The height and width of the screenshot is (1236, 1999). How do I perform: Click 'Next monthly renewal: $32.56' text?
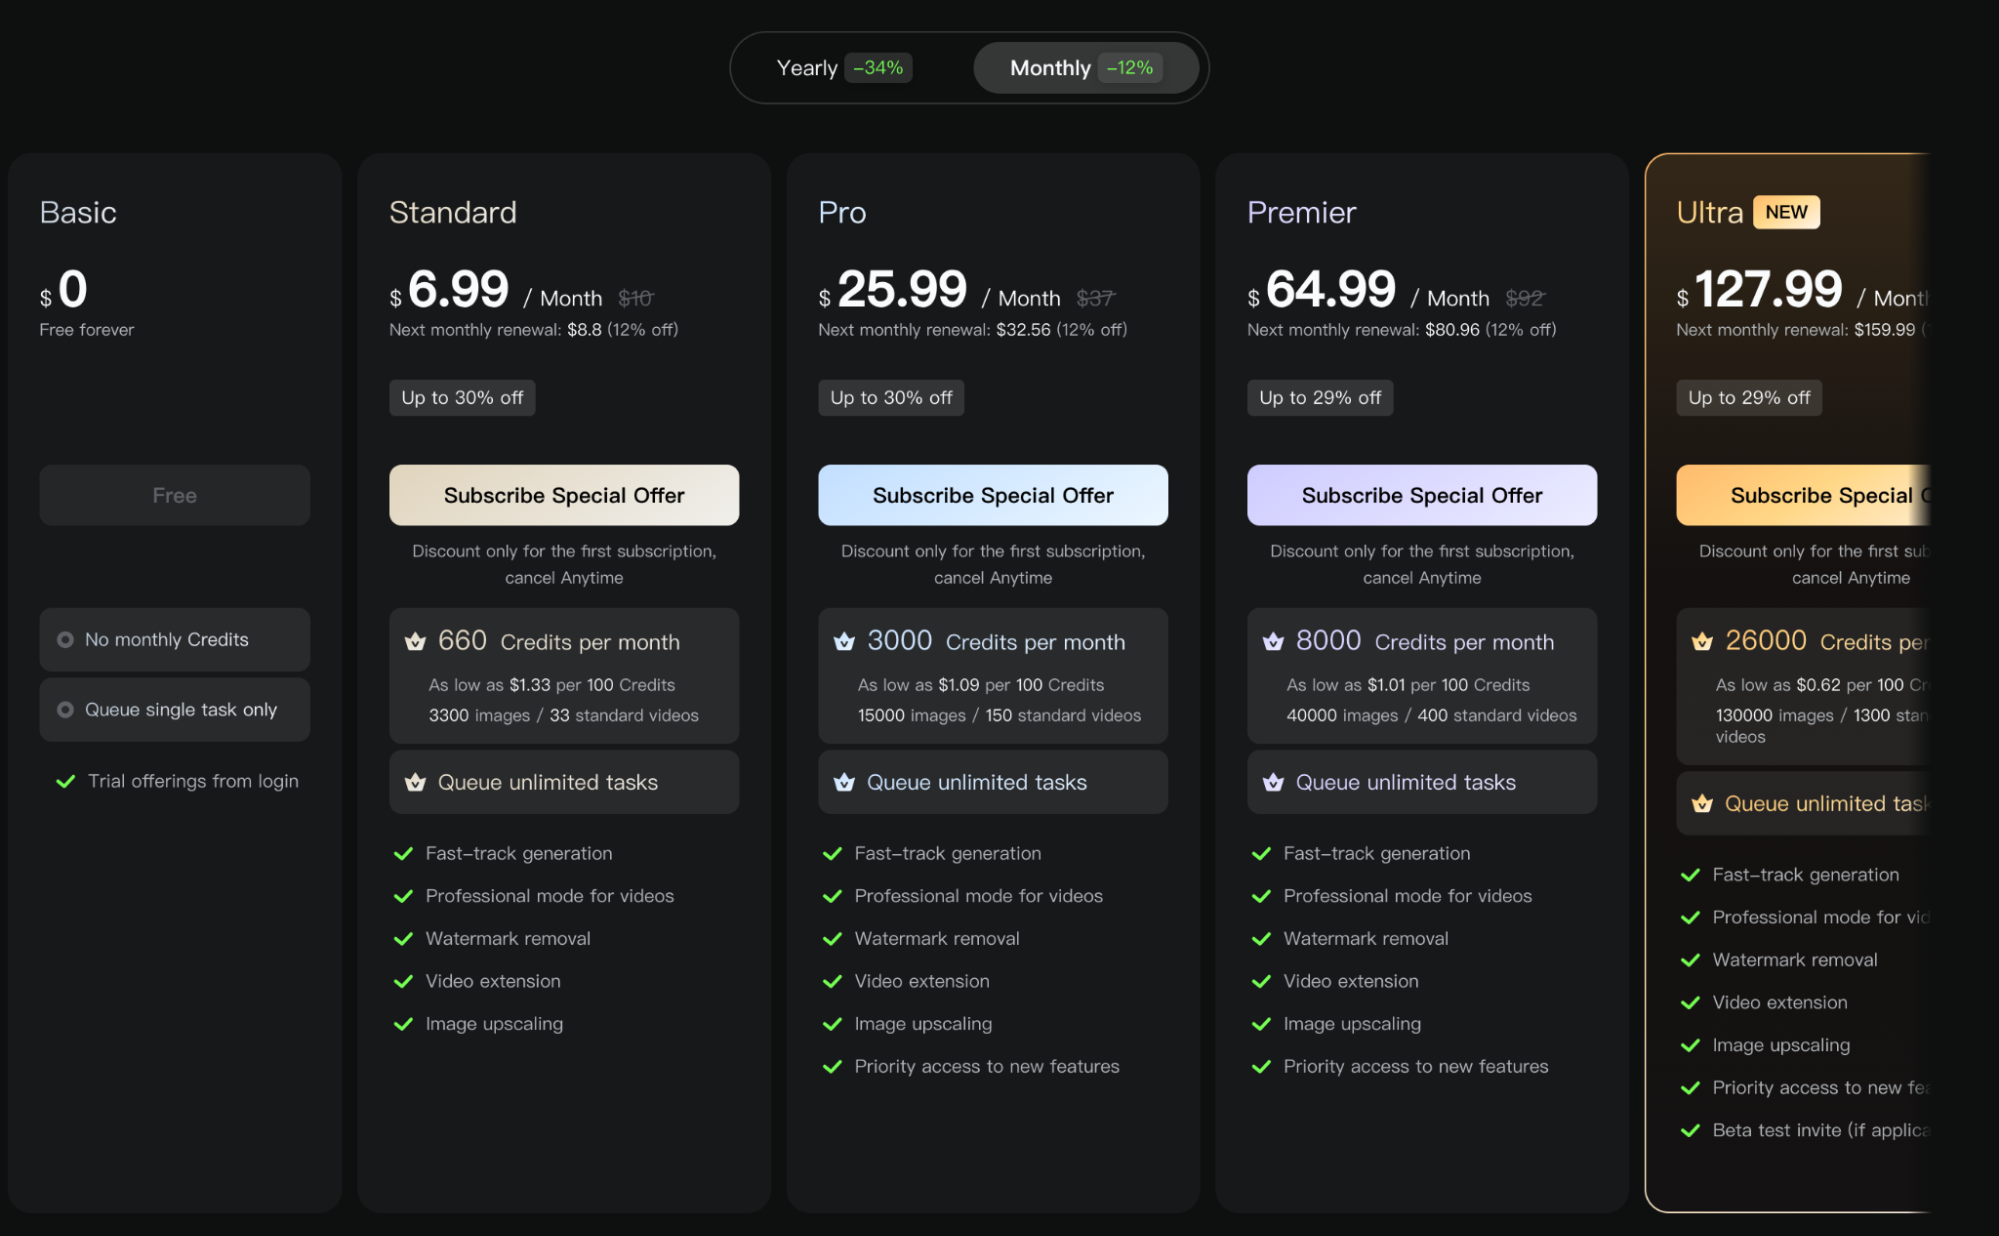[934, 330]
